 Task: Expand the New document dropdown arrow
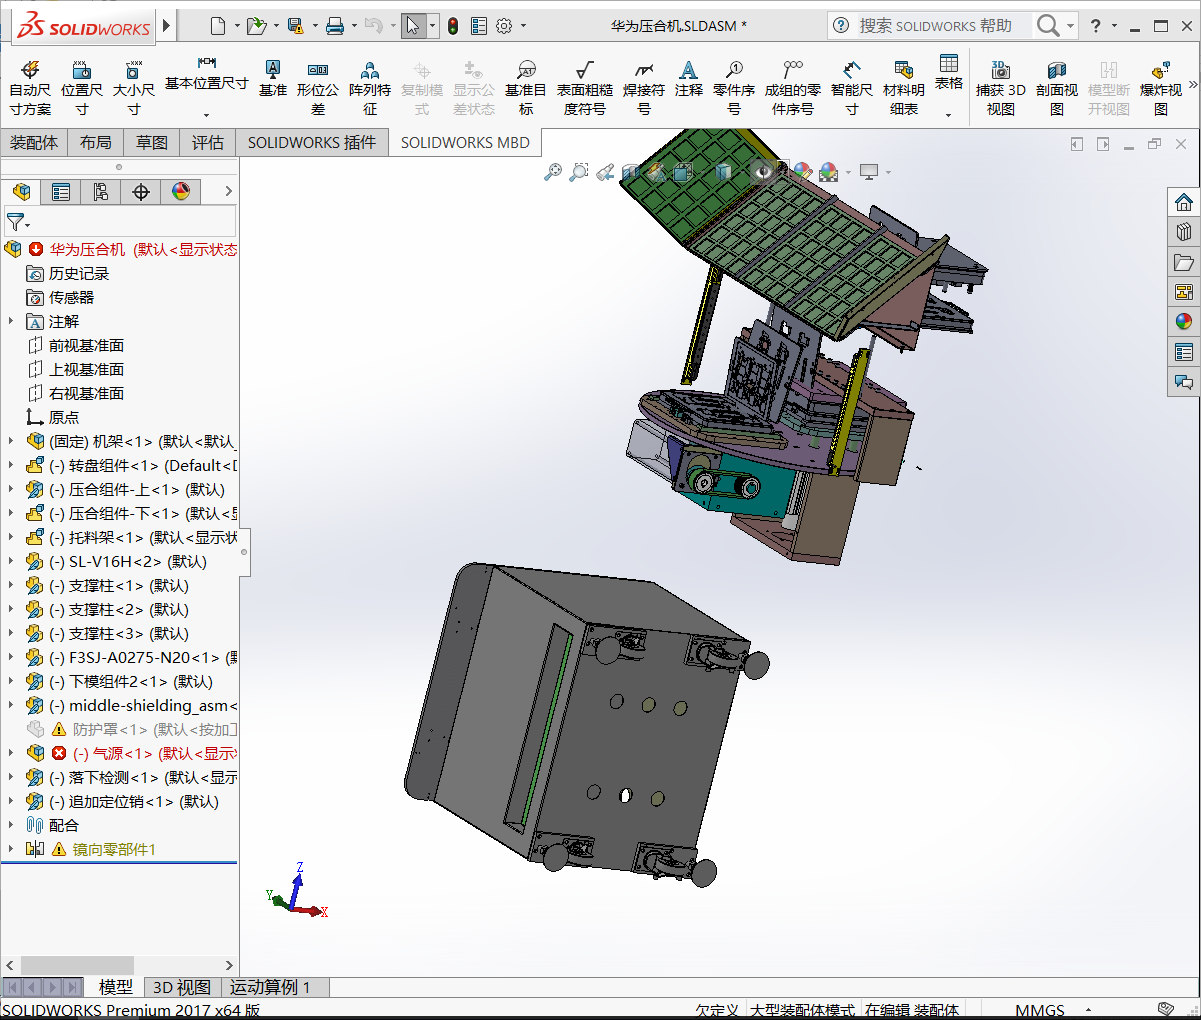click(237, 26)
